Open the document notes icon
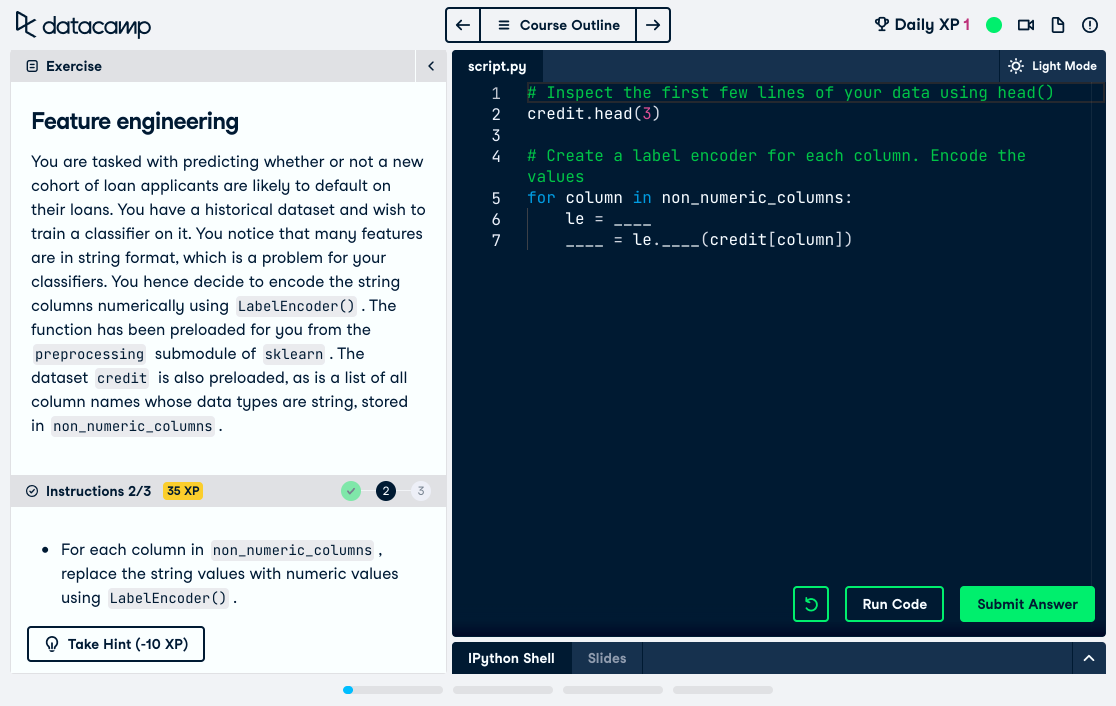 [1058, 25]
